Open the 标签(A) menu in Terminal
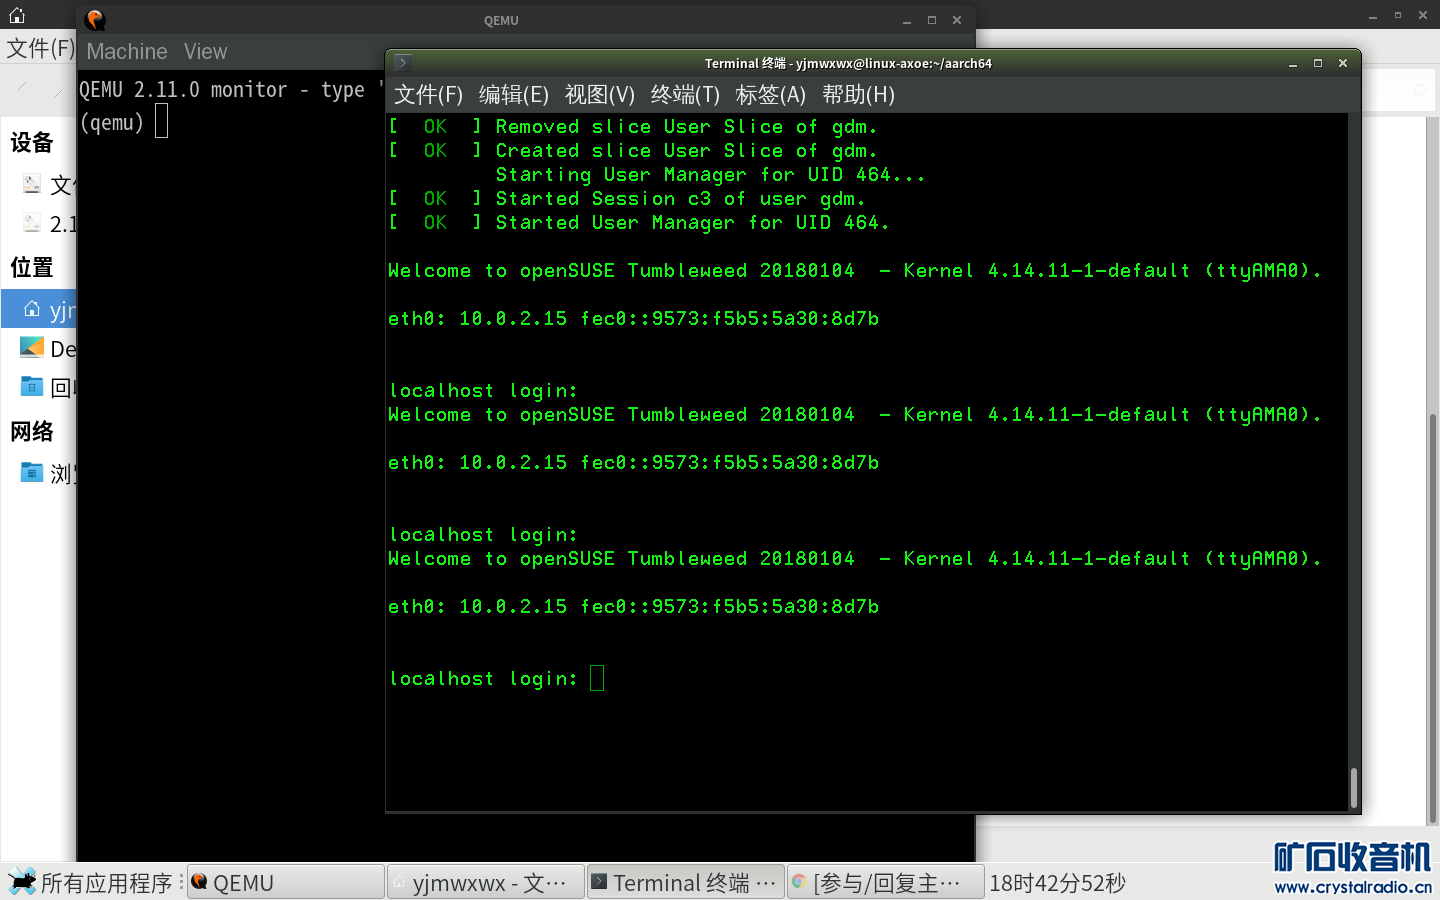This screenshot has height=900, width=1440. (771, 95)
